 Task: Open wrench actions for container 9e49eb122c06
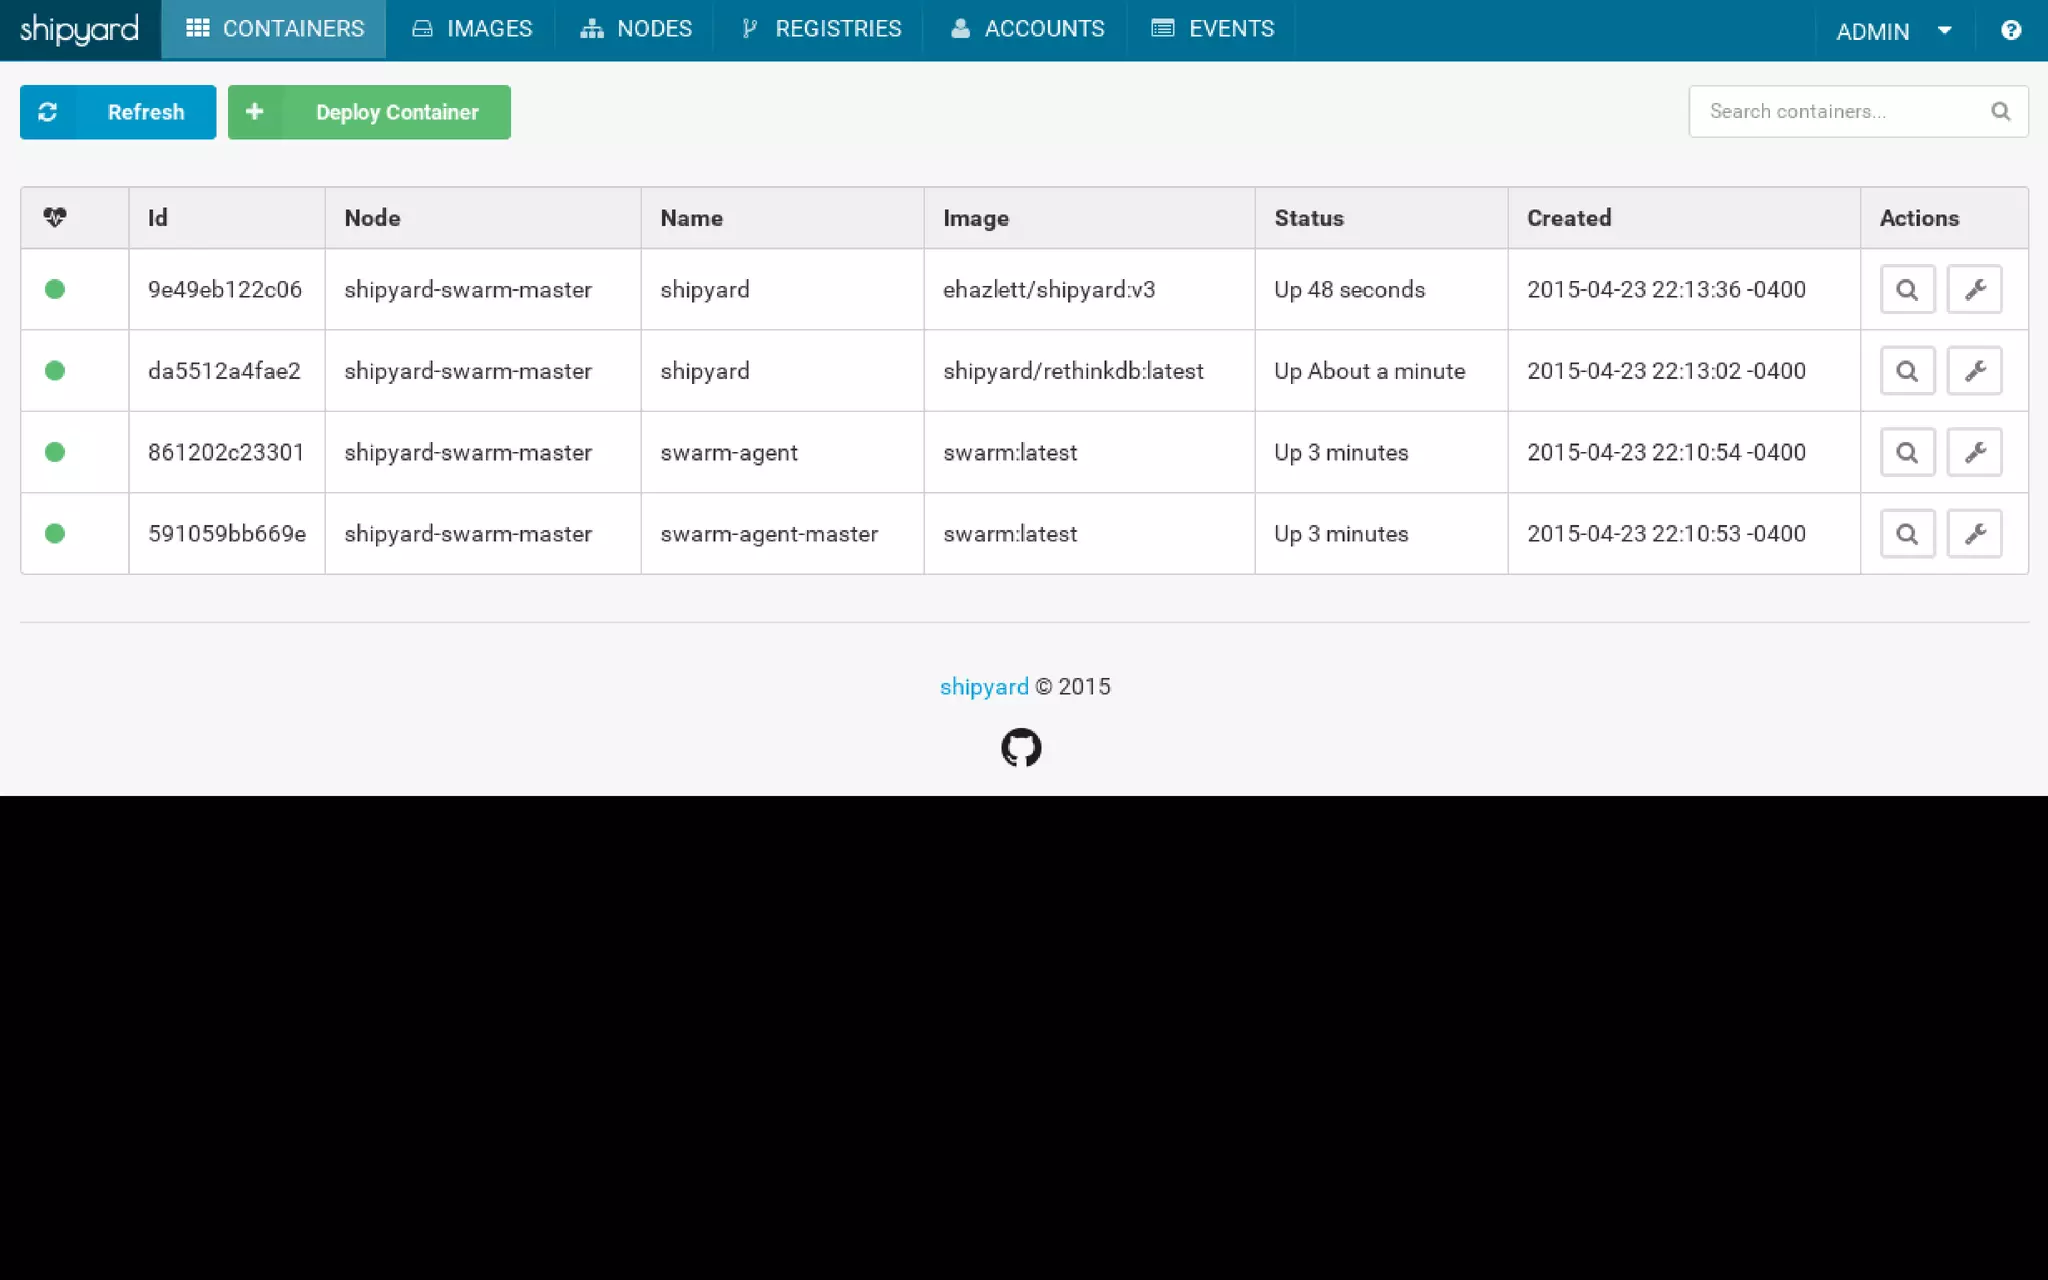(1974, 289)
